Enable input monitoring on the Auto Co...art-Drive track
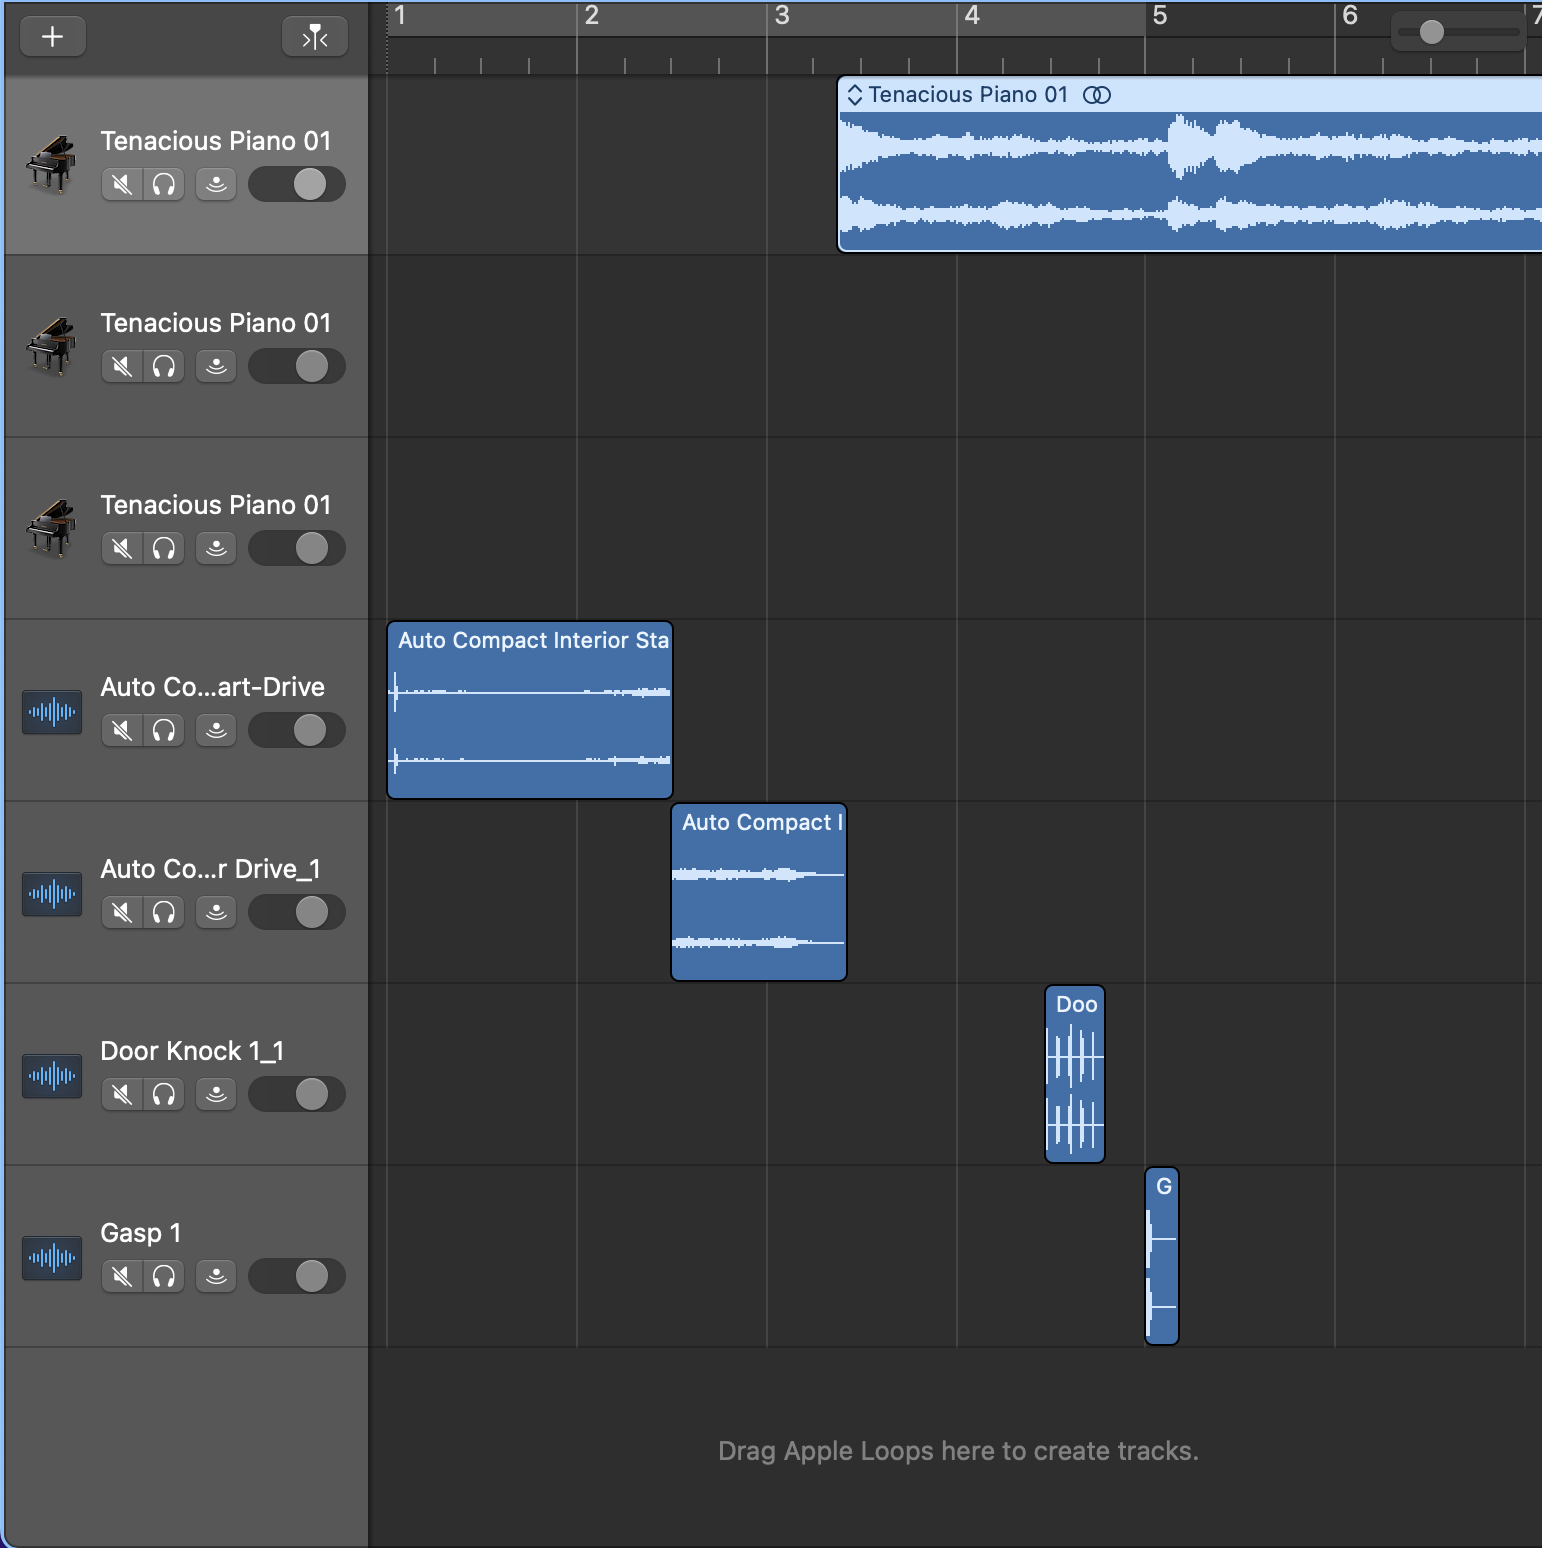Image resolution: width=1542 pixels, height=1548 pixels. [x=216, y=731]
